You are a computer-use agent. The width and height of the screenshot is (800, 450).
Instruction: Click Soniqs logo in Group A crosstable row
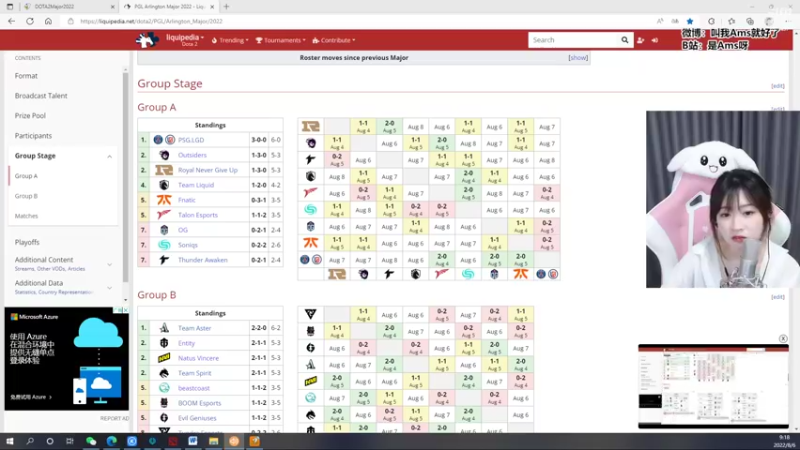310,209
